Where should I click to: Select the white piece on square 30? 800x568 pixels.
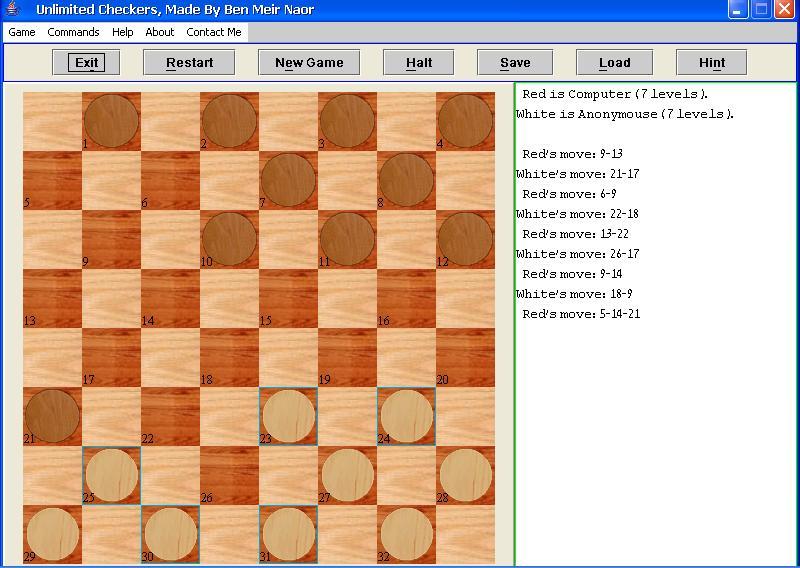coord(170,534)
